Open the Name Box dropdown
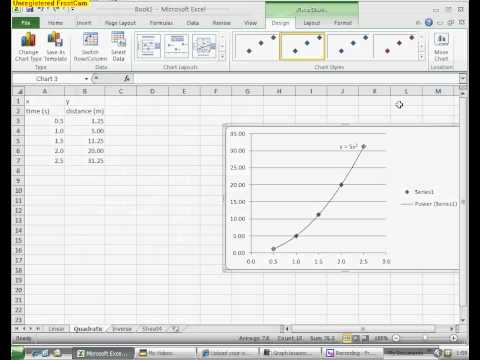 86,79
